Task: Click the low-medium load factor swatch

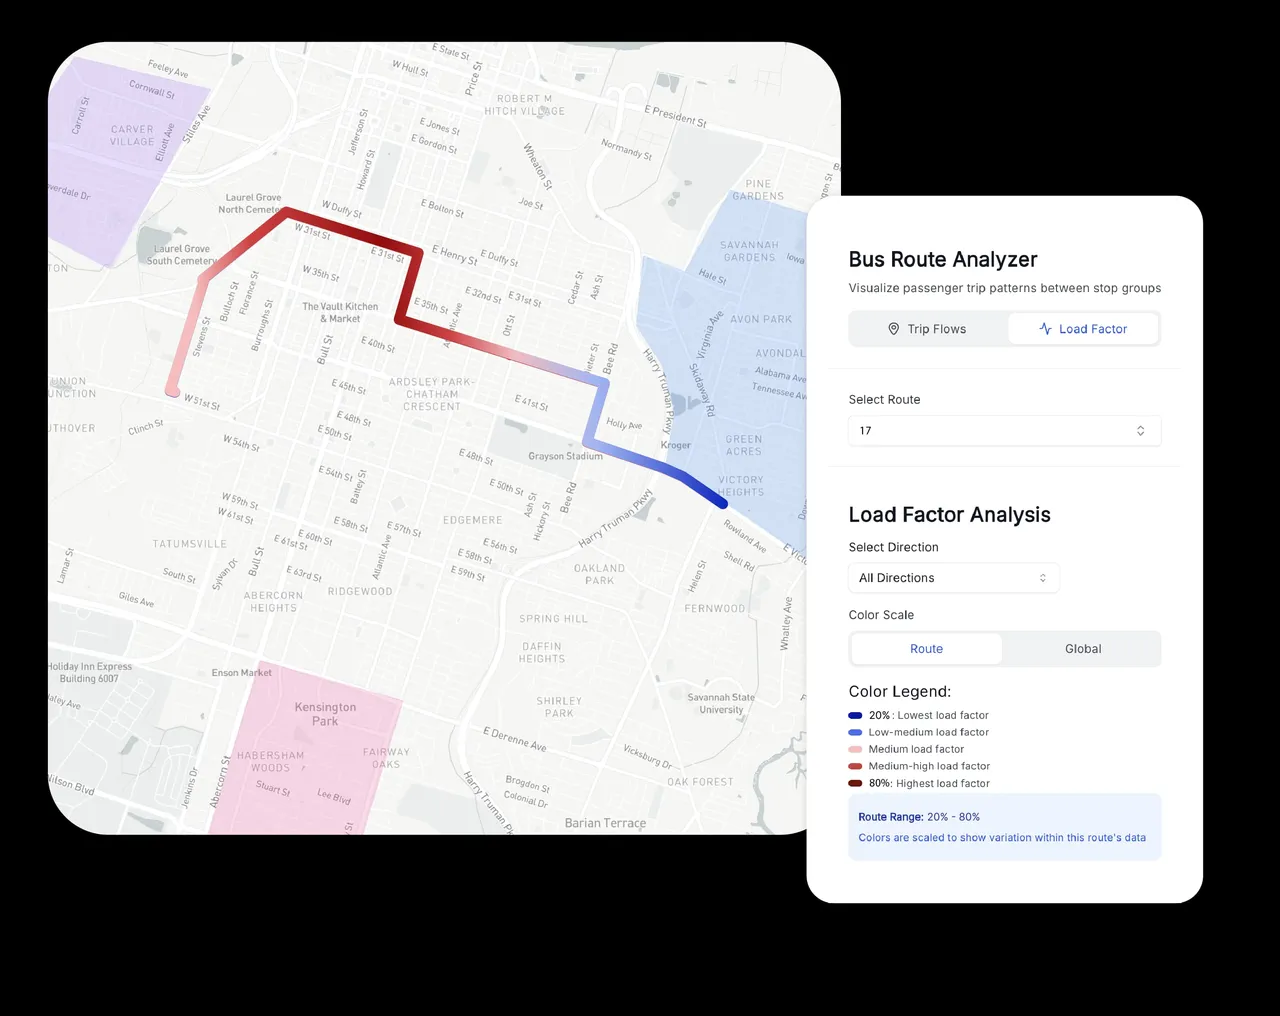Action: click(x=855, y=733)
